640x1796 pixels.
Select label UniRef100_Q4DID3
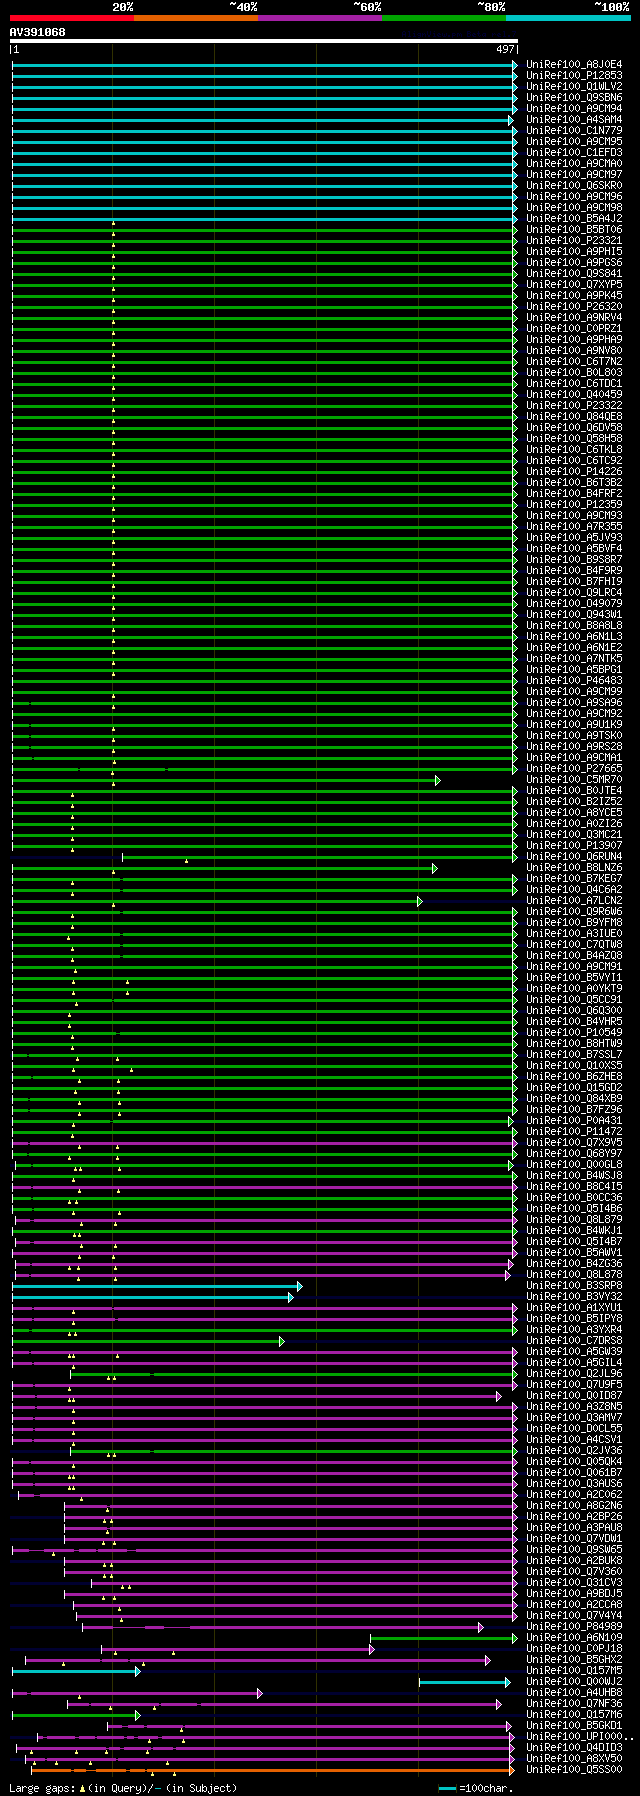point(574,1748)
